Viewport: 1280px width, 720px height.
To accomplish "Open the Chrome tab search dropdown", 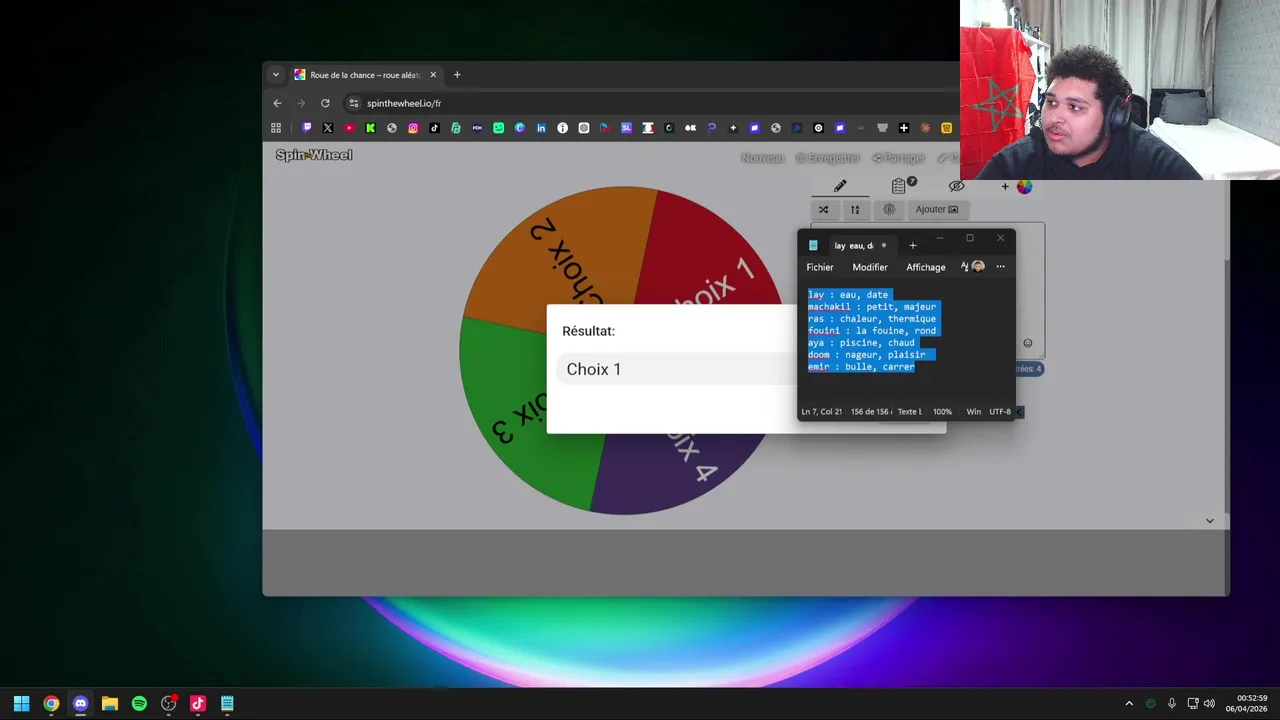I will click(x=276, y=75).
